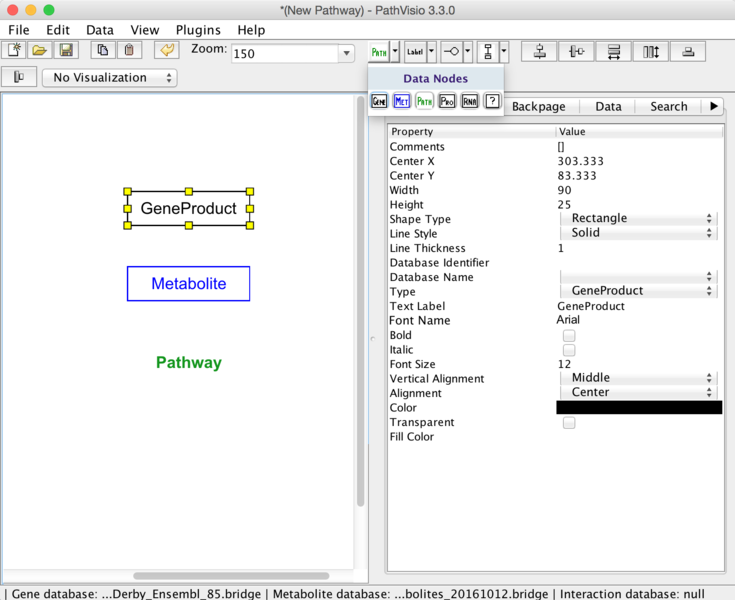Click the black Color swatch
The height and width of the screenshot is (600, 735).
[639, 407]
